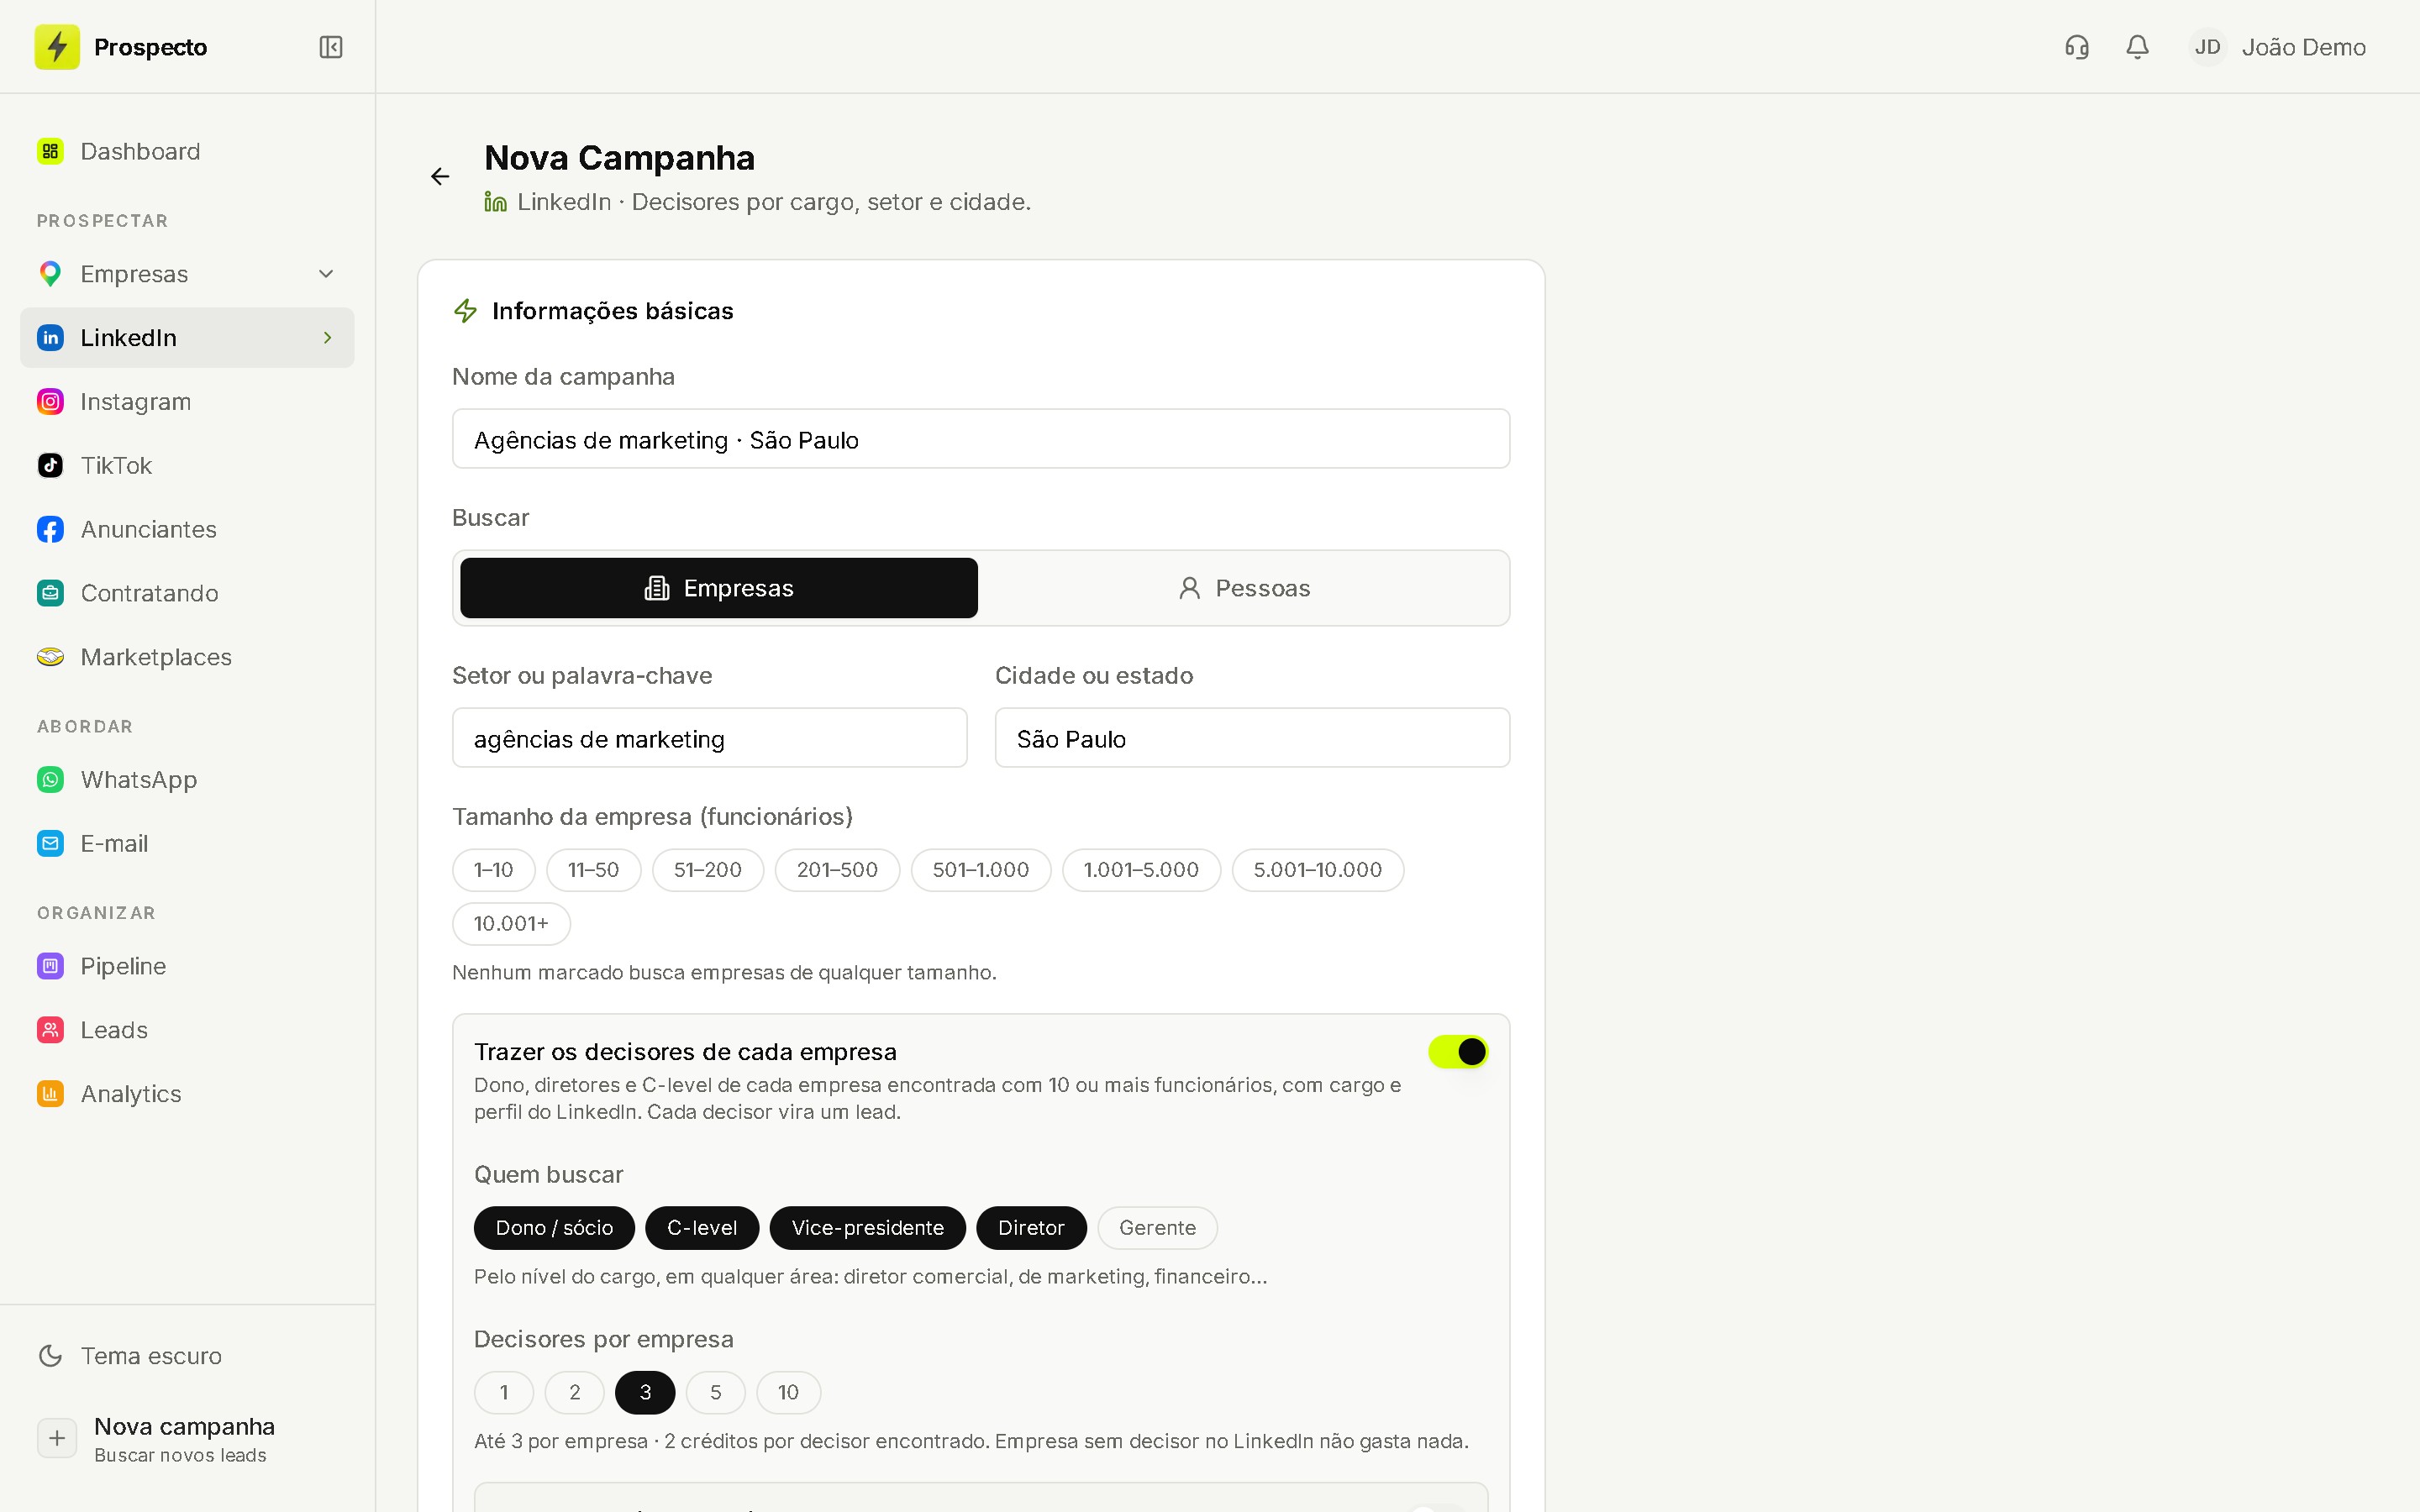Toggle the 501–1.000 employees size chip
Image resolution: width=2420 pixels, height=1512 pixels.
point(981,870)
